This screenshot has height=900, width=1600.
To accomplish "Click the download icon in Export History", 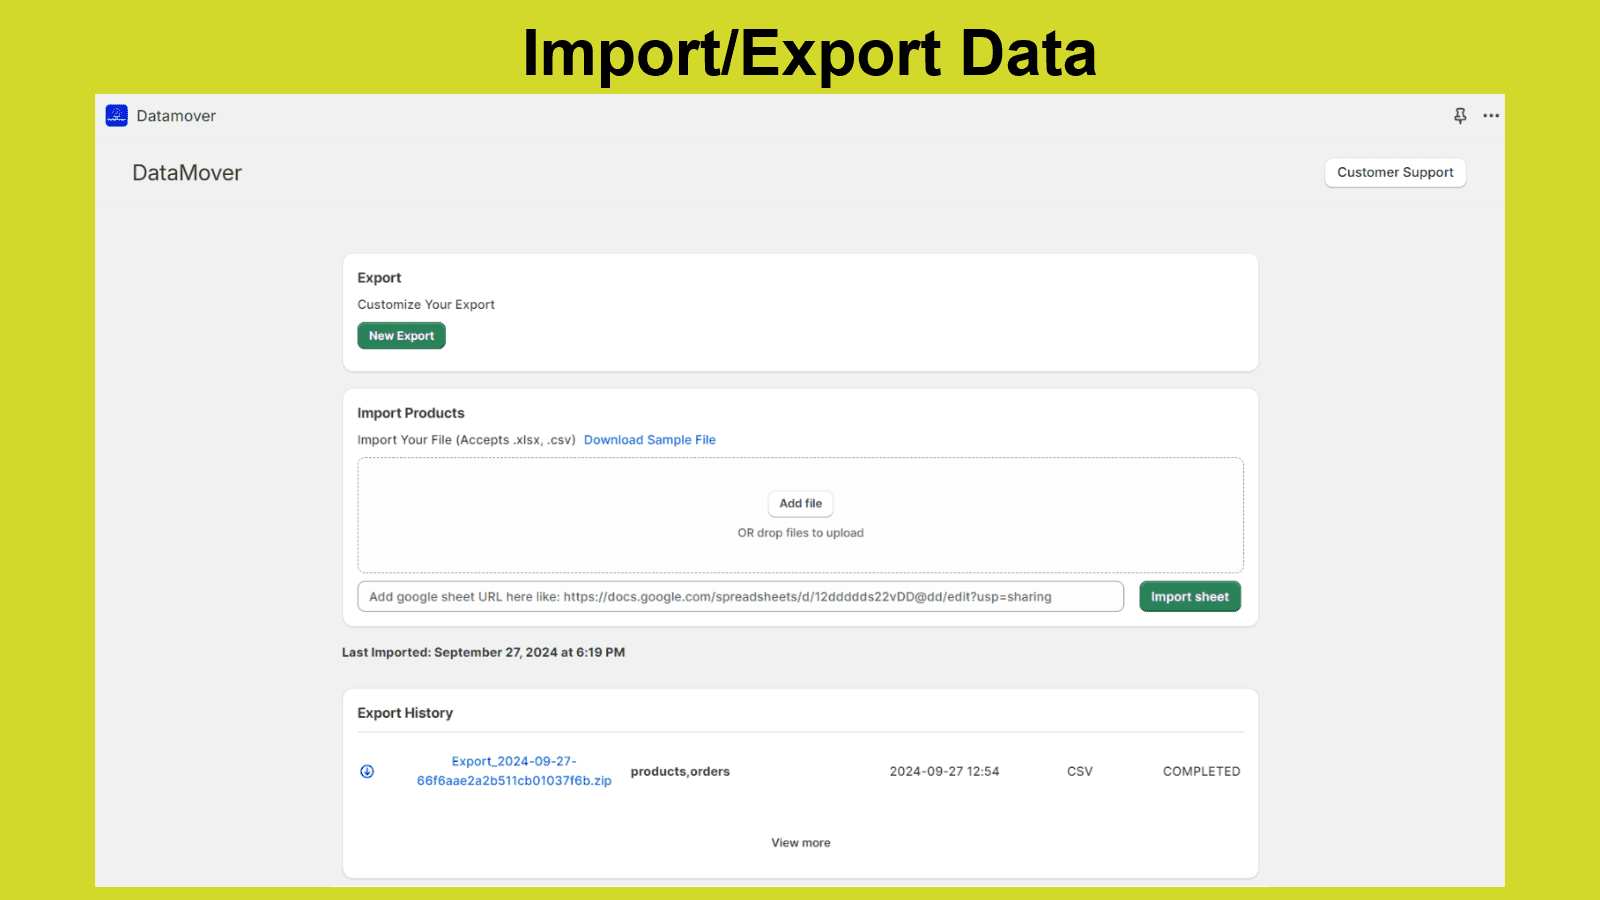I will pyautogui.click(x=367, y=771).
